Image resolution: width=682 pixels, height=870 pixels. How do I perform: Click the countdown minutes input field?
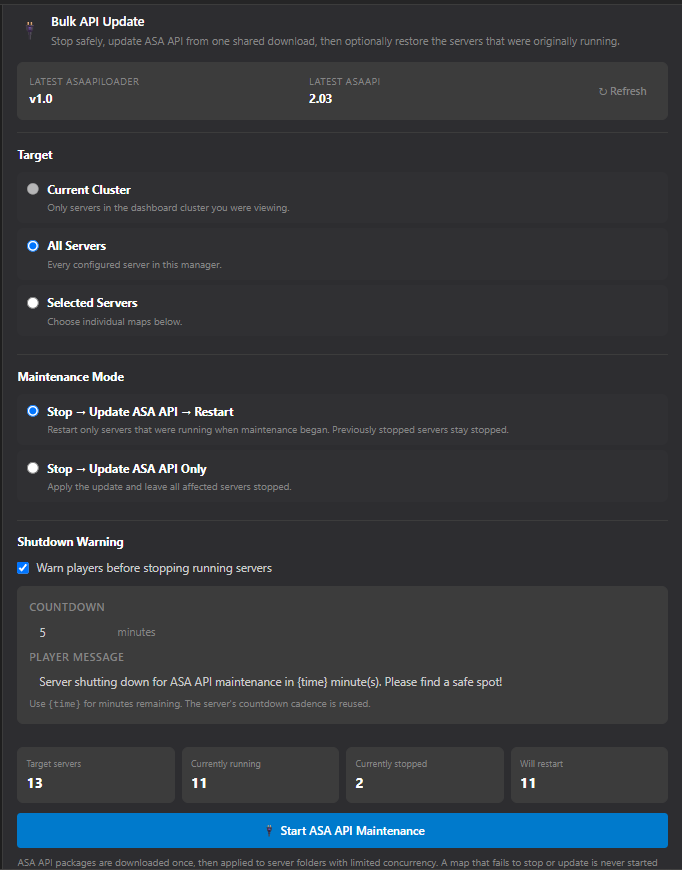click(x=70, y=632)
